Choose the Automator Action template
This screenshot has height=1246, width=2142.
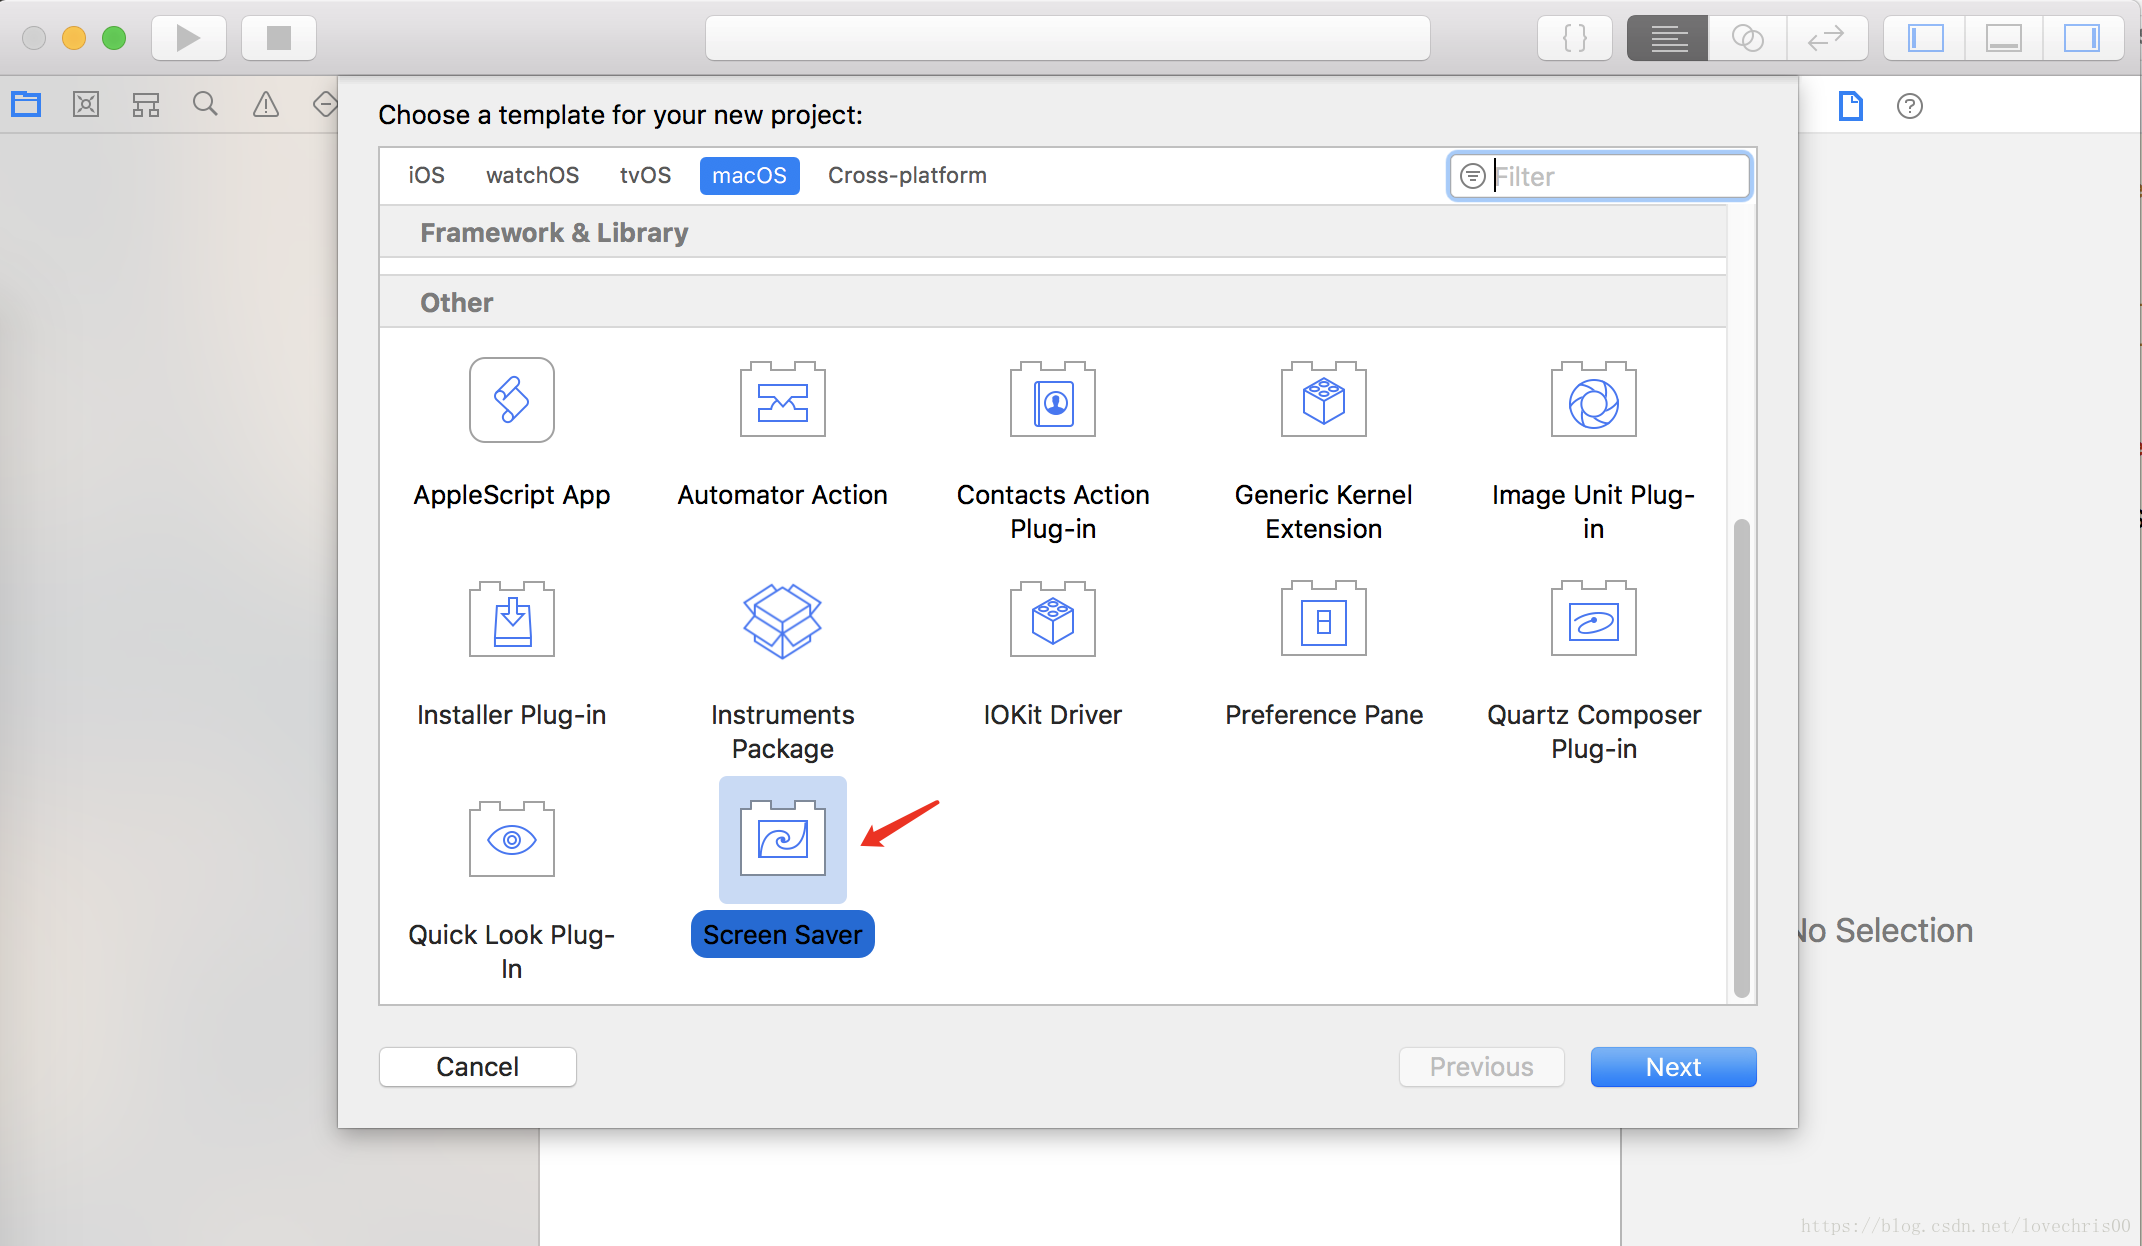782,401
